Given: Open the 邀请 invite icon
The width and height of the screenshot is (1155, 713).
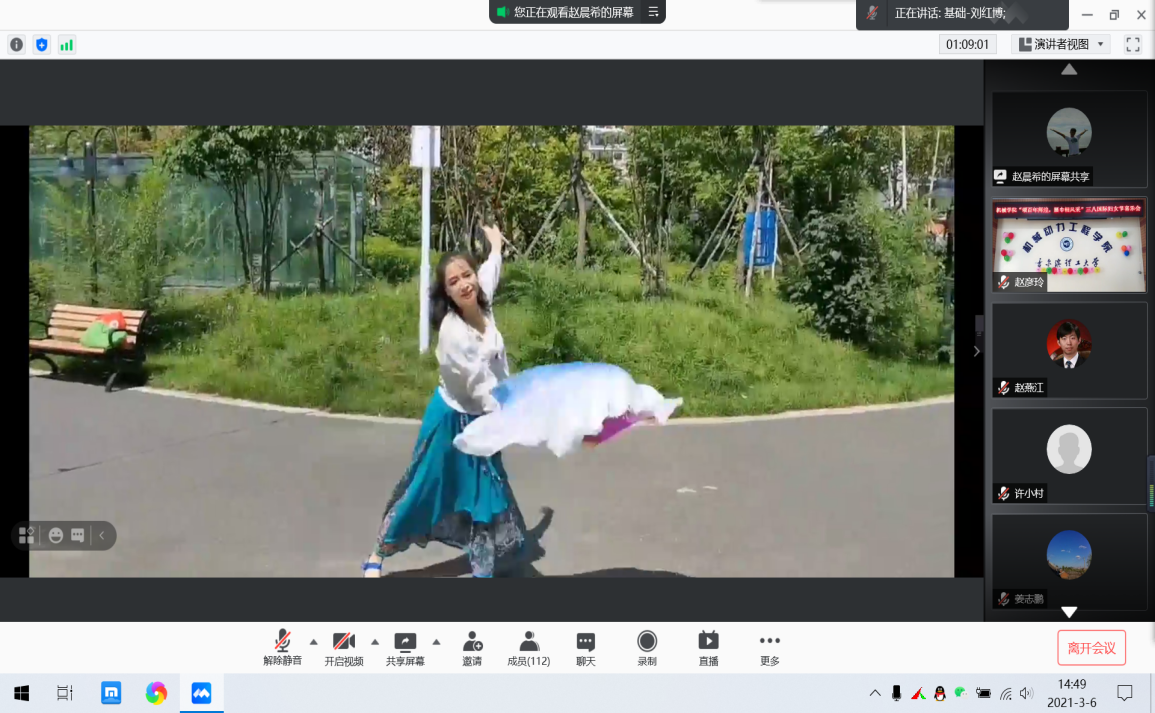Looking at the screenshot, I should (x=472, y=648).
